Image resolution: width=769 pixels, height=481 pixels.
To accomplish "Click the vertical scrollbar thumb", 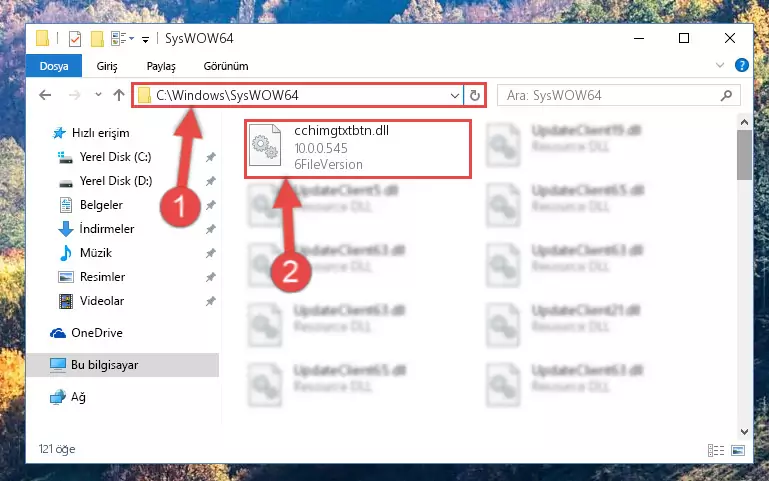I will 744,155.
